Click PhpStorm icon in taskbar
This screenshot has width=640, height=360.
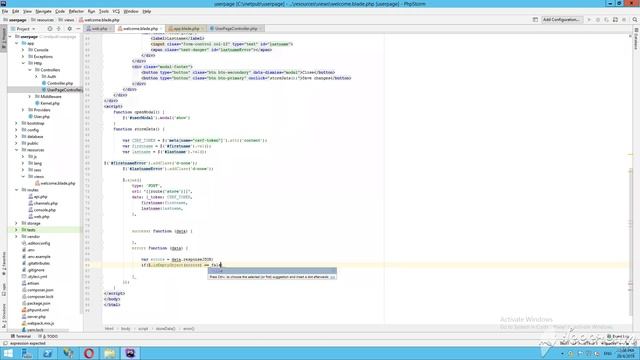pyautogui.click(x=130, y=353)
